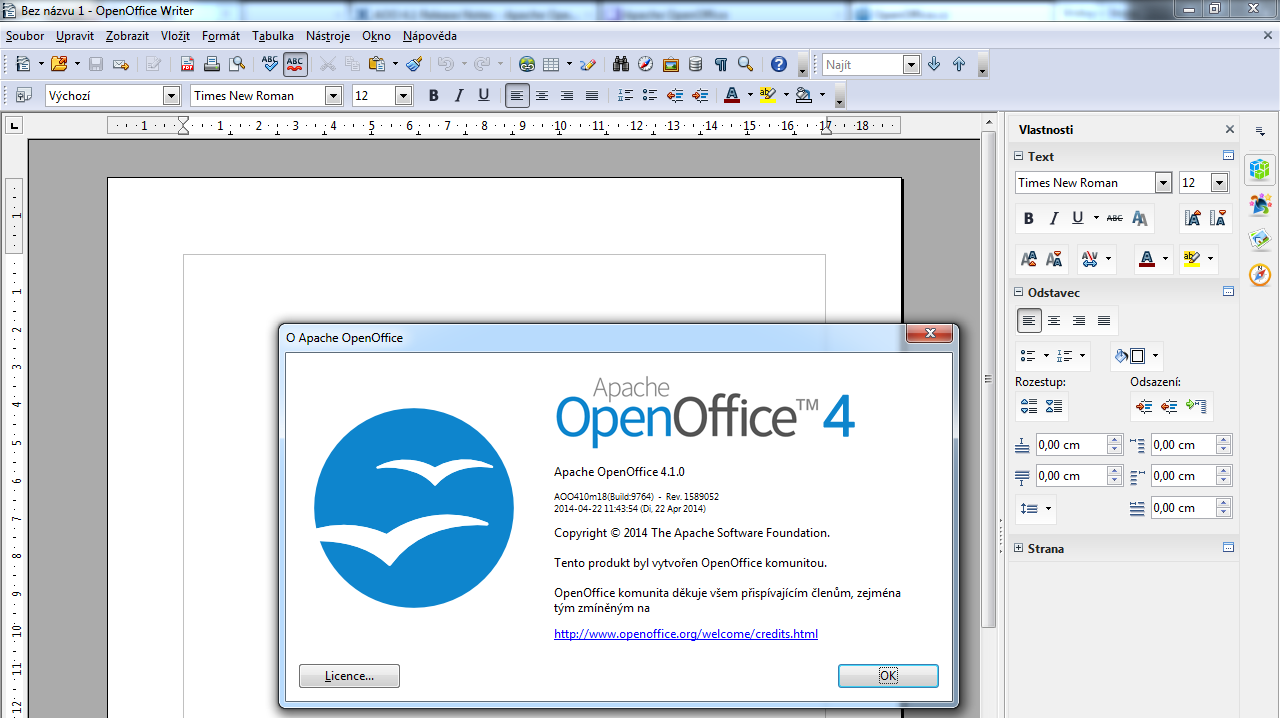Collapse the Odstavec section in sidebar
This screenshot has width=1280, height=718.
click(1019, 292)
